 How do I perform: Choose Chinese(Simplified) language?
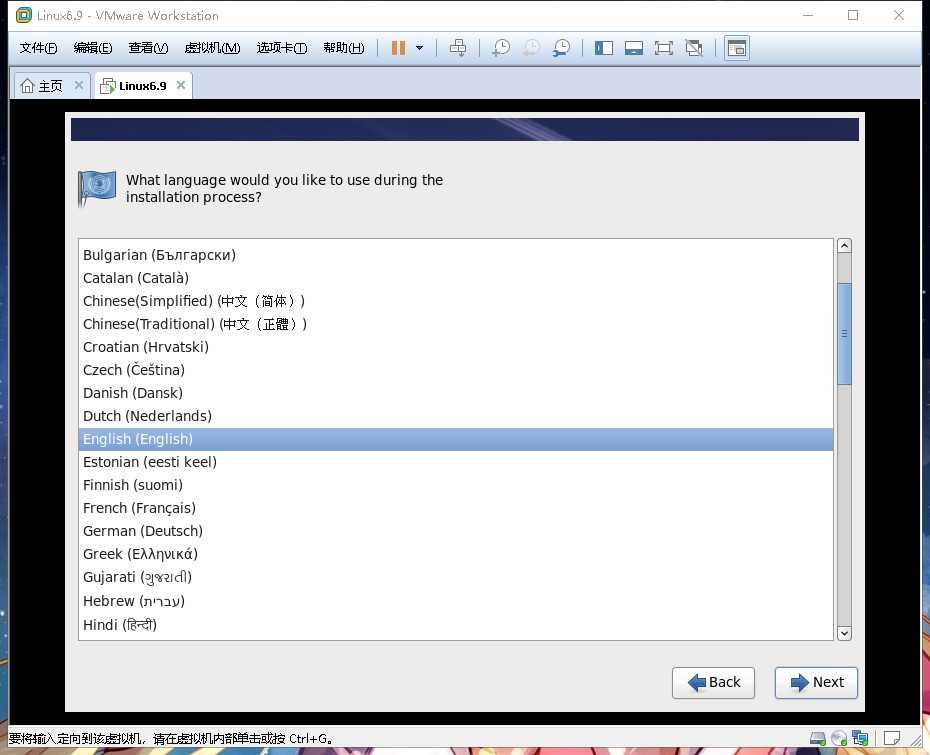click(456, 301)
